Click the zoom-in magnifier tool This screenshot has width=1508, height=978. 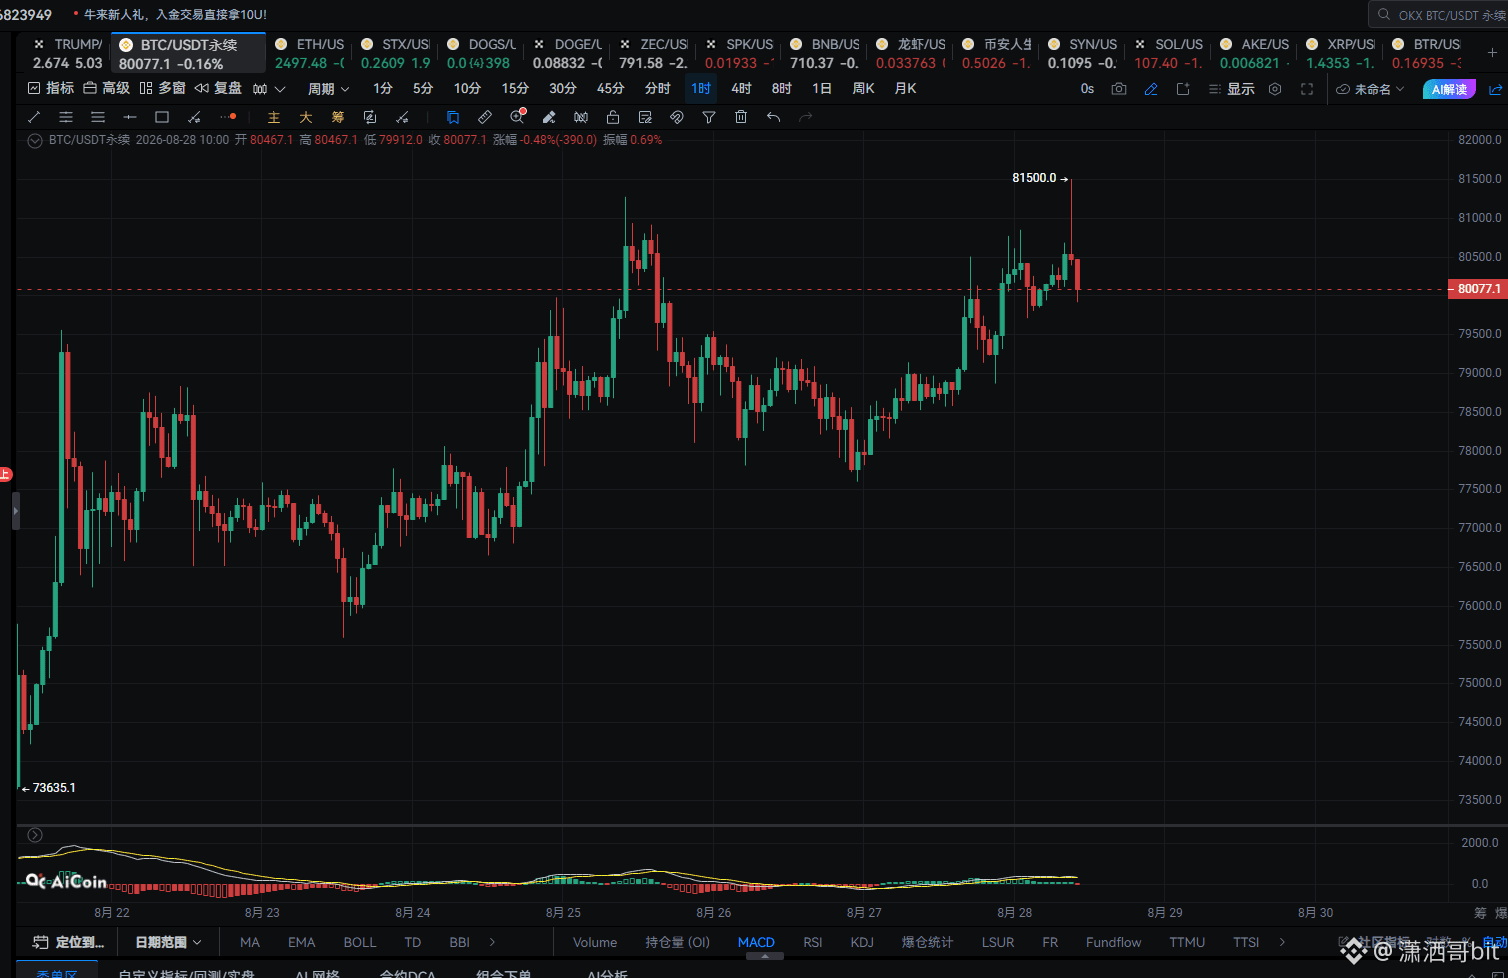(517, 117)
